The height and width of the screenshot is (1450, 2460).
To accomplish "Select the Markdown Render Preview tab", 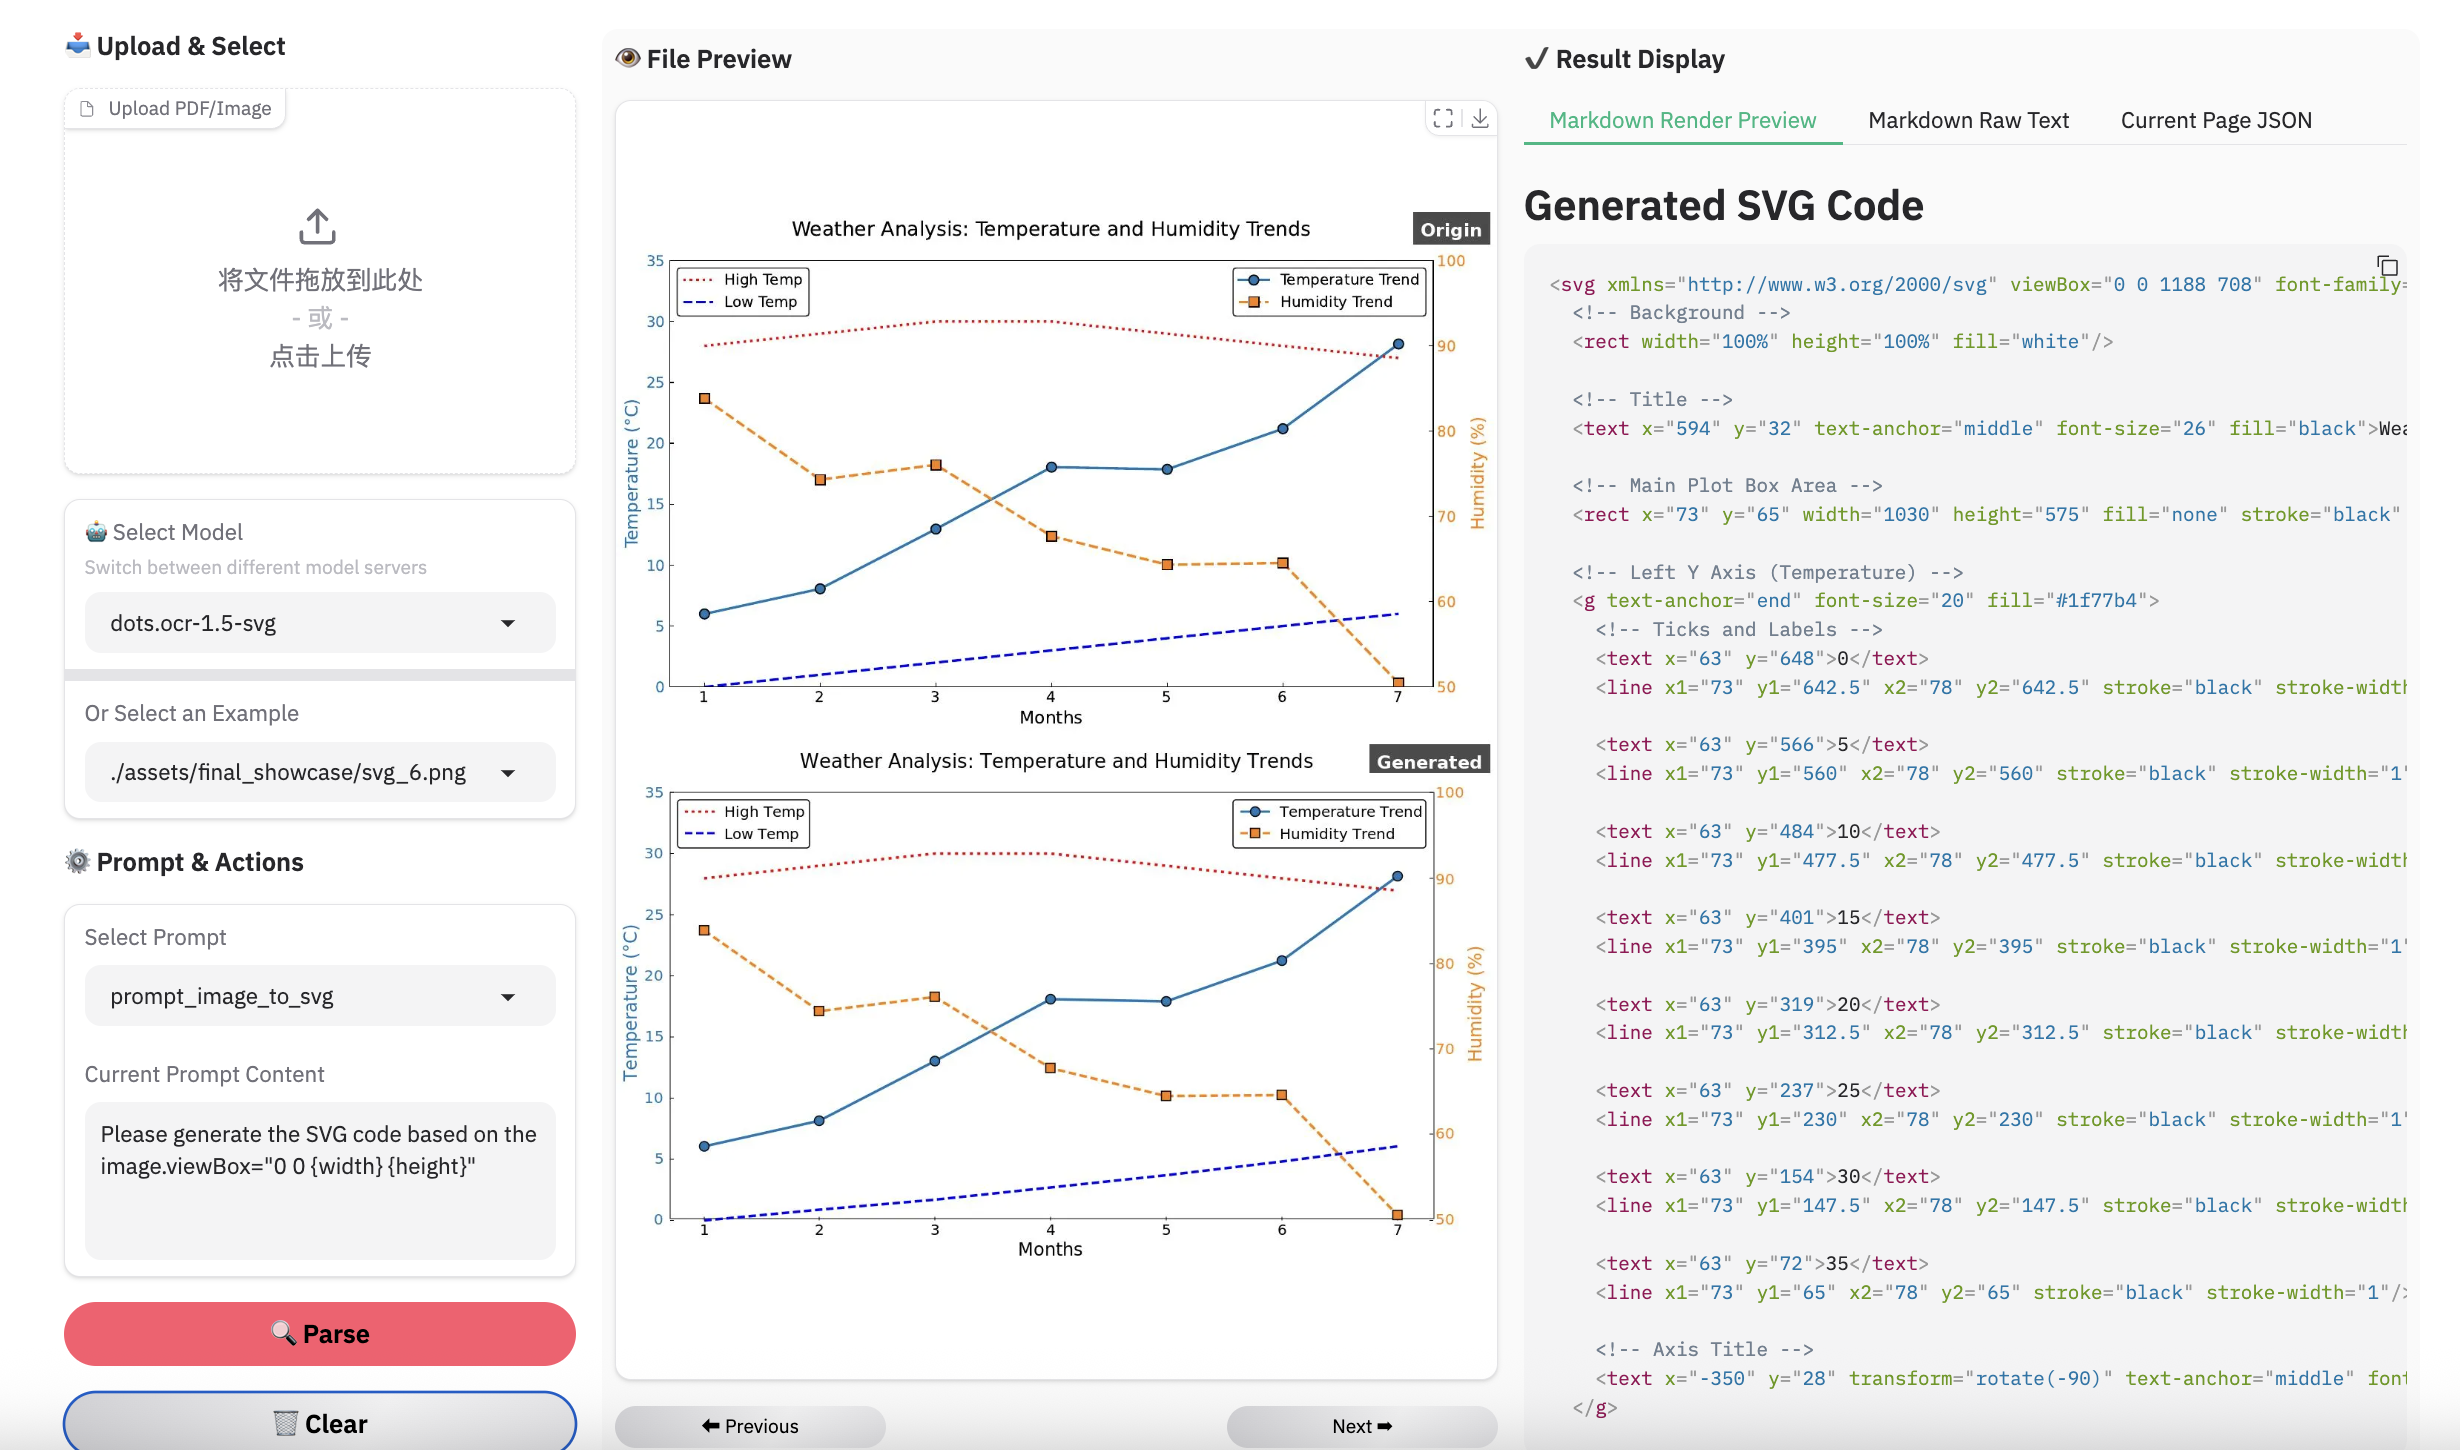I will pyautogui.click(x=1682, y=120).
